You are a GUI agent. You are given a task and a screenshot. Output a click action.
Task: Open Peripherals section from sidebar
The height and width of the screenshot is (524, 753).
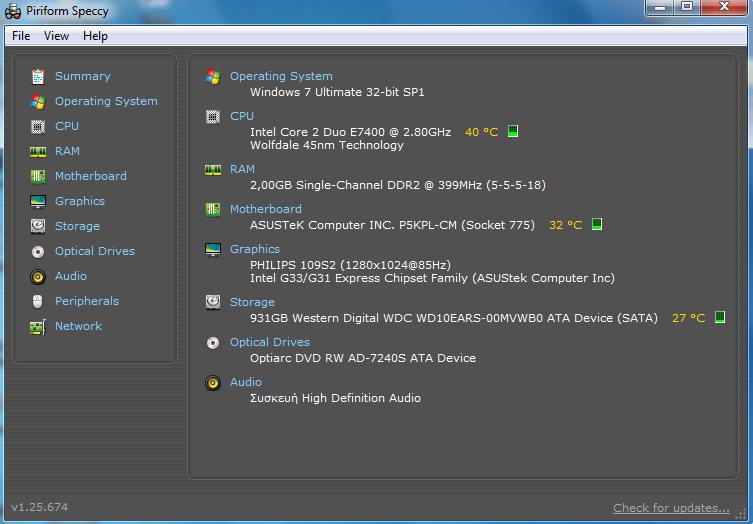point(87,301)
